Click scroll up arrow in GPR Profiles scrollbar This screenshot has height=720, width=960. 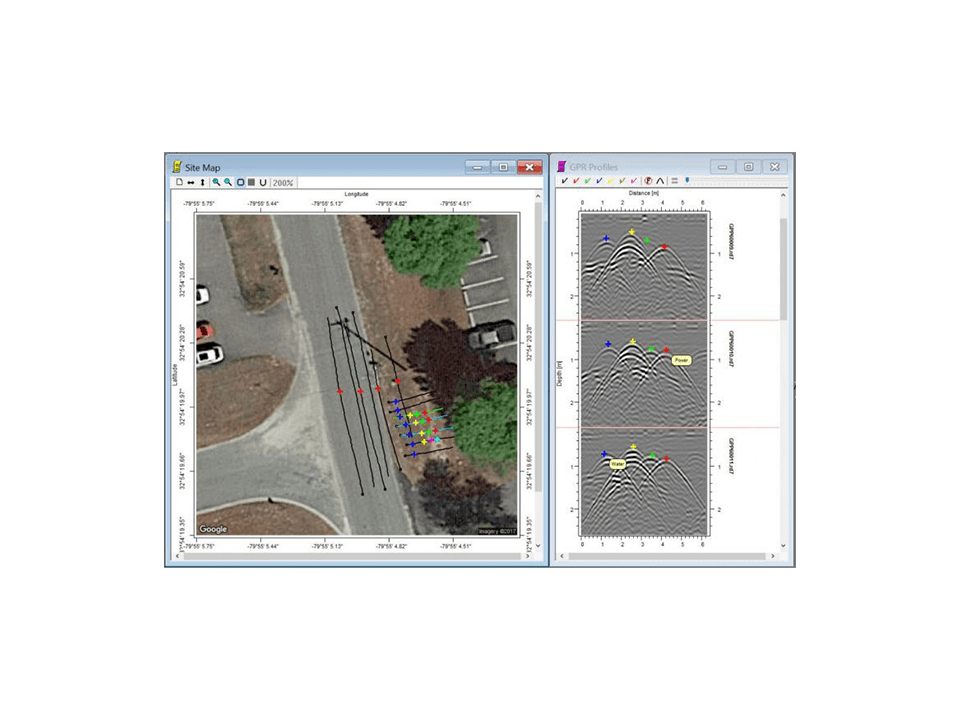[x=783, y=195]
